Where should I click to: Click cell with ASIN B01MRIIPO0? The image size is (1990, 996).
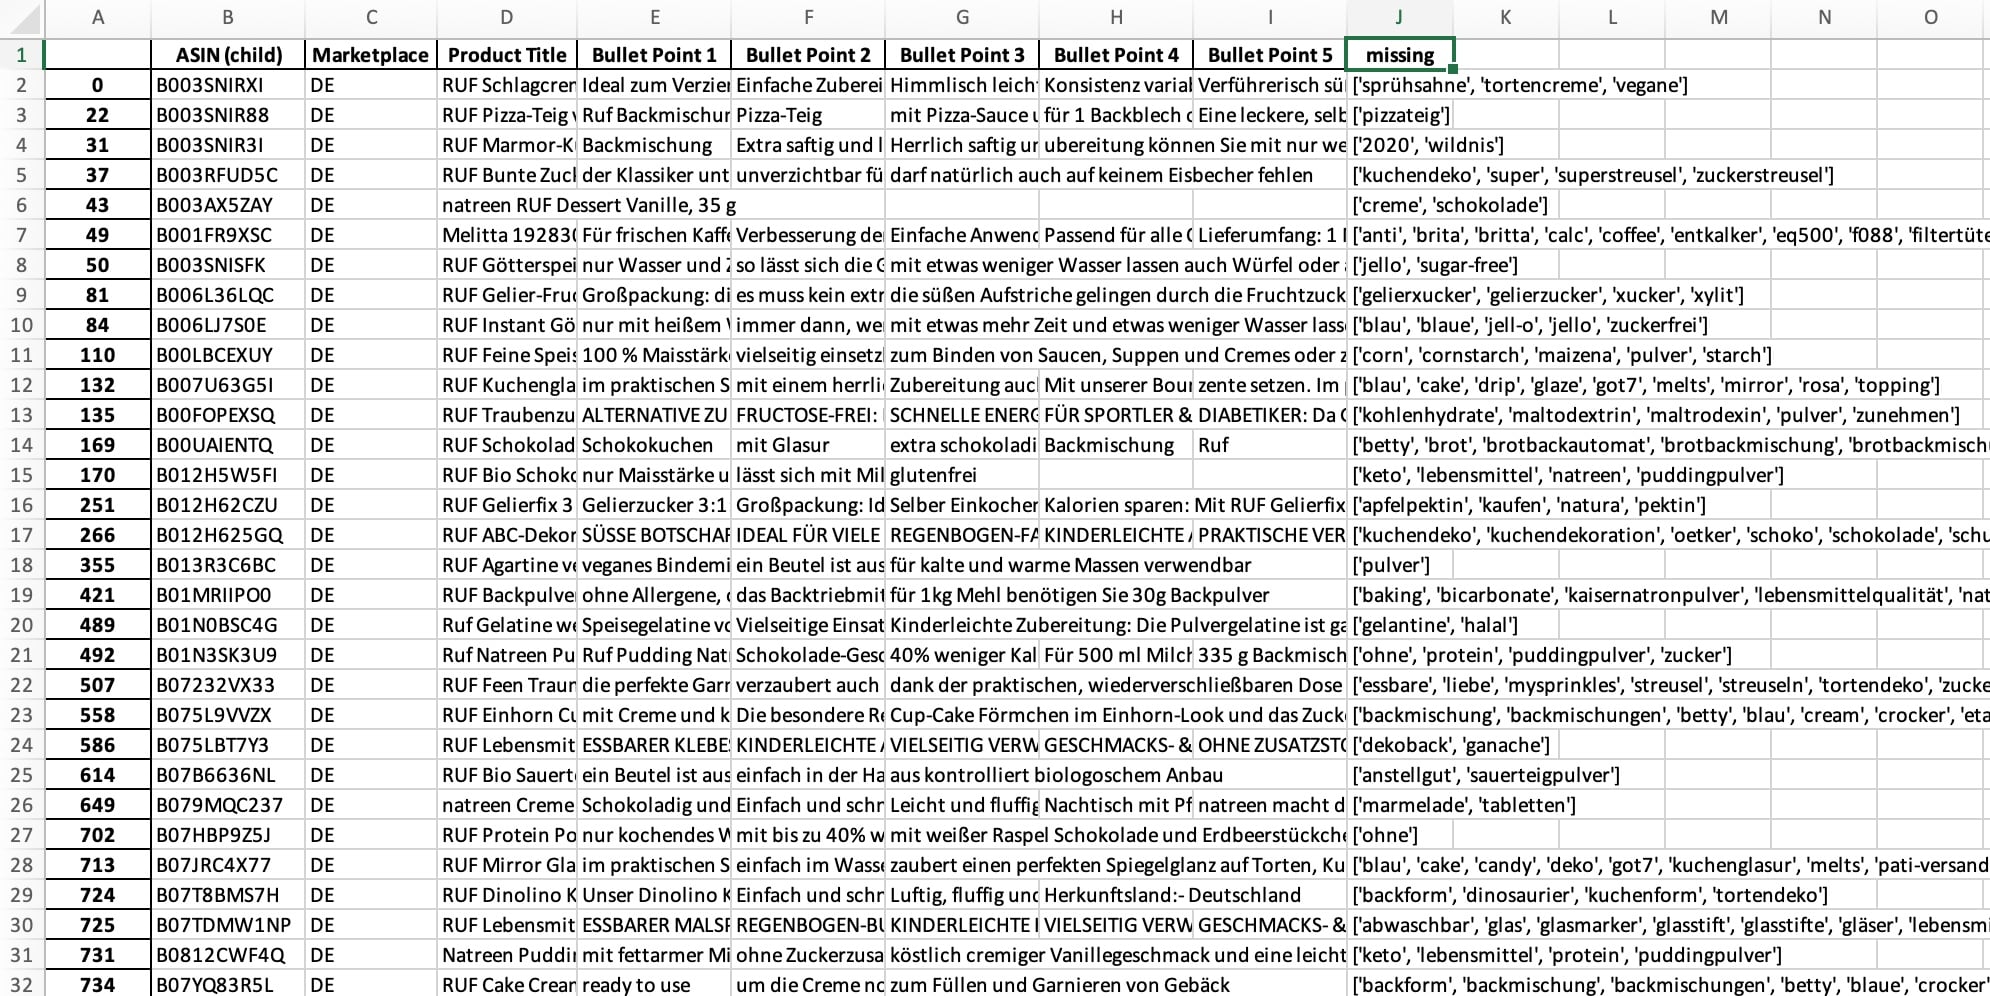point(228,595)
